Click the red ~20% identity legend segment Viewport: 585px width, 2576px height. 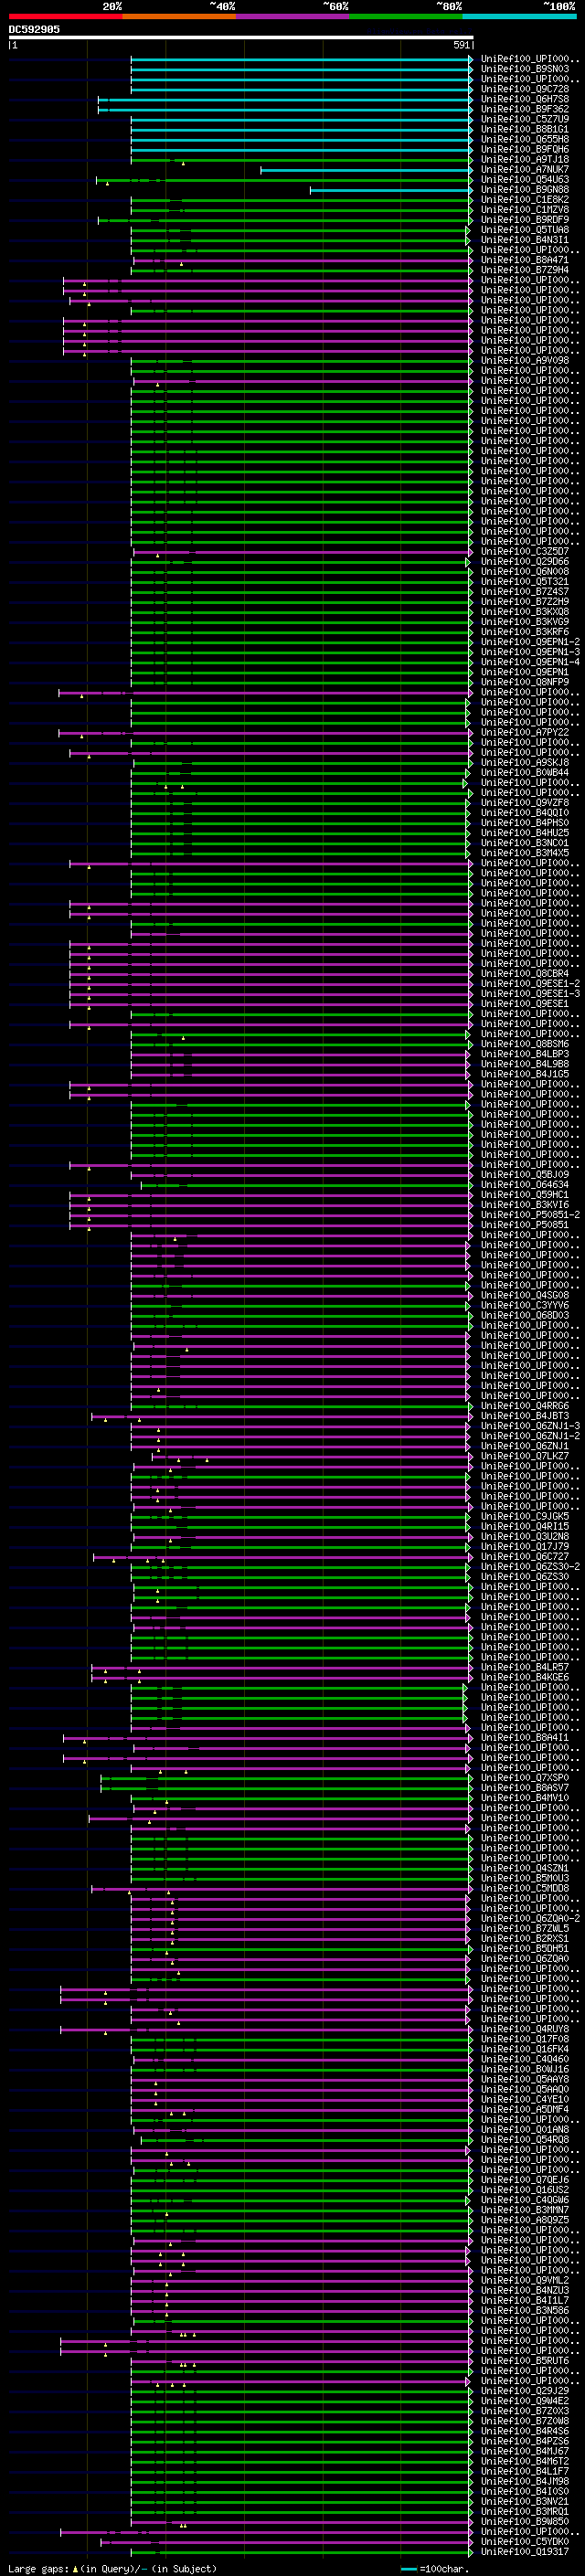pos(66,16)
